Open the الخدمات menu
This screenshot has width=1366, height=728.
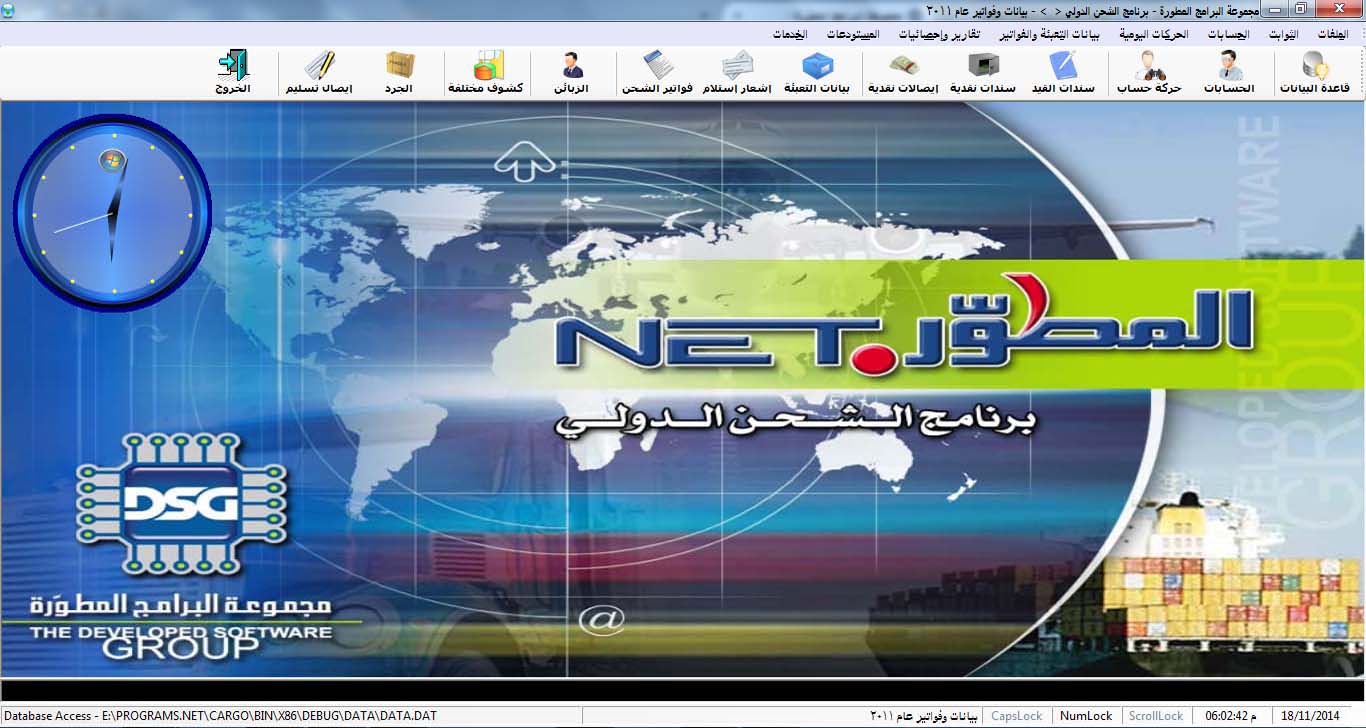pos(790,34)
